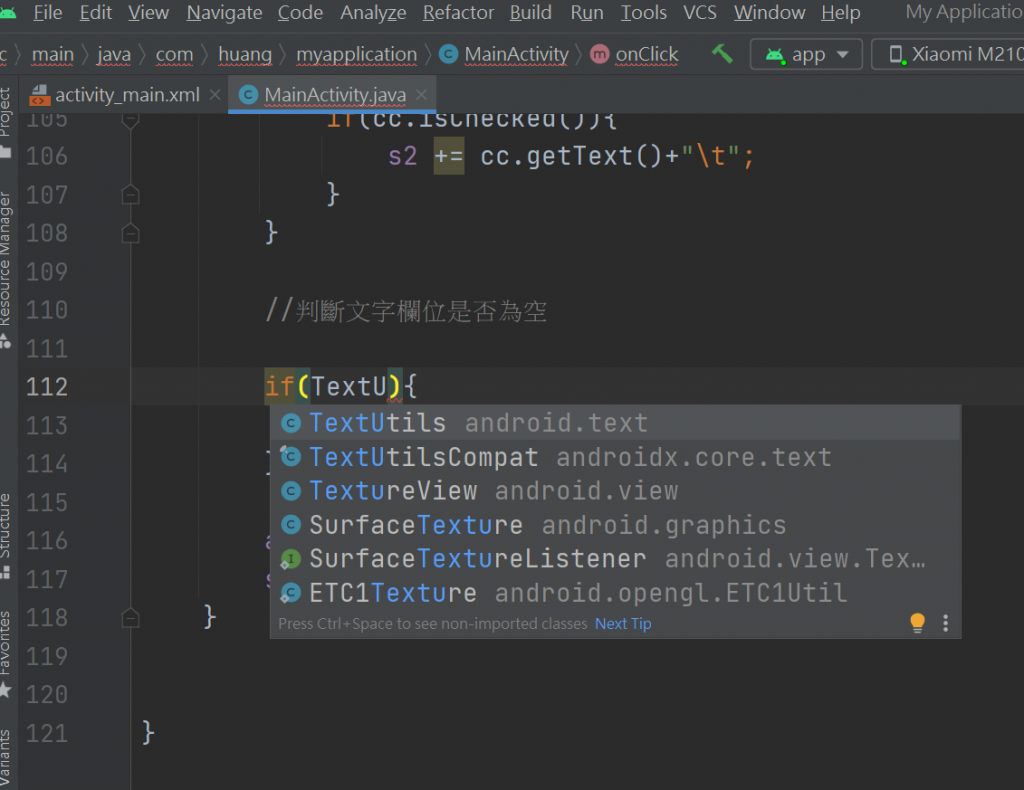Select the SurfaceTexture android.graphics suggestion
Screen dimensions: 1024x790
615,525
